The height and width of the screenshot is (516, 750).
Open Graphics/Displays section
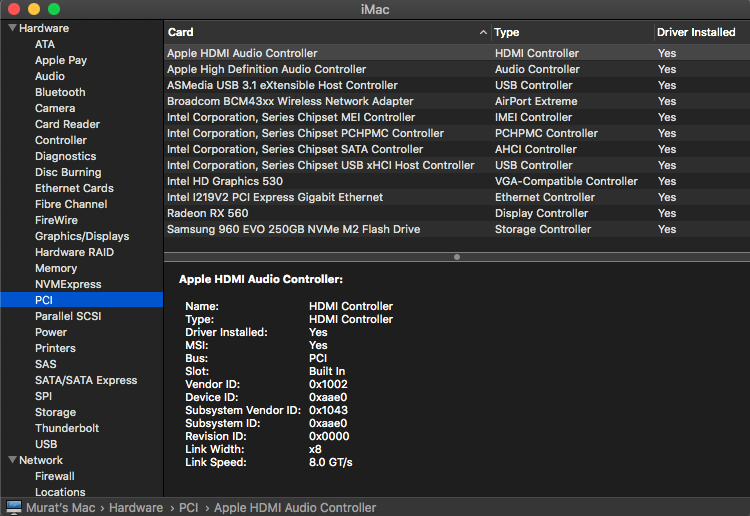pyautogui.click(x=82, y=236)
